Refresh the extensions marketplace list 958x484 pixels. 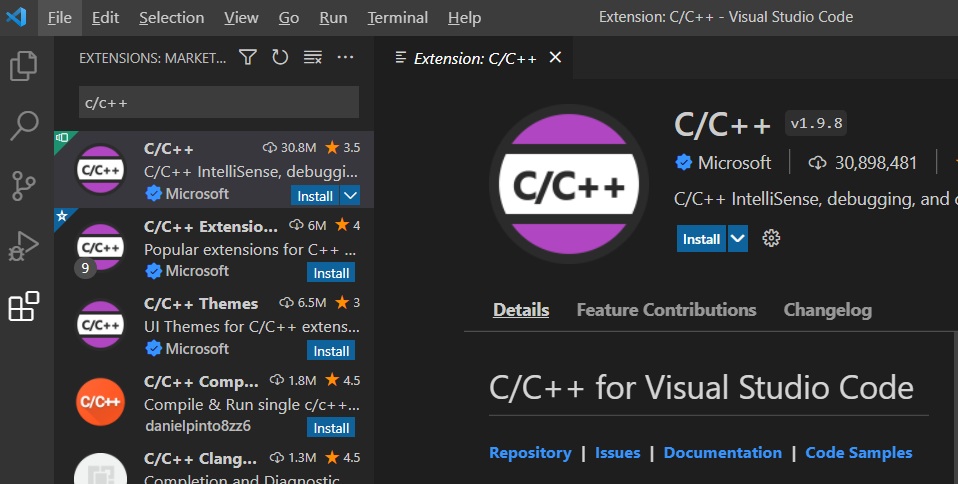pyautogui.click(x=280, y=58)
